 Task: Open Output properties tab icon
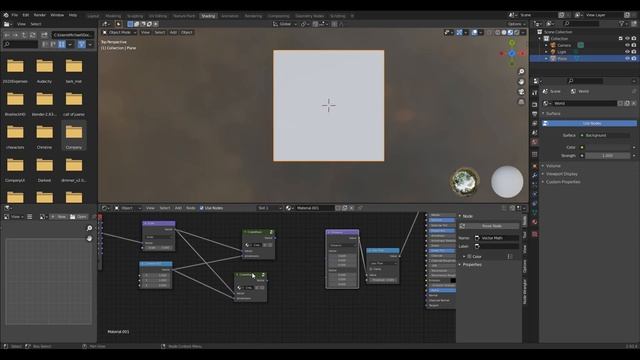(x=535, y=114)
